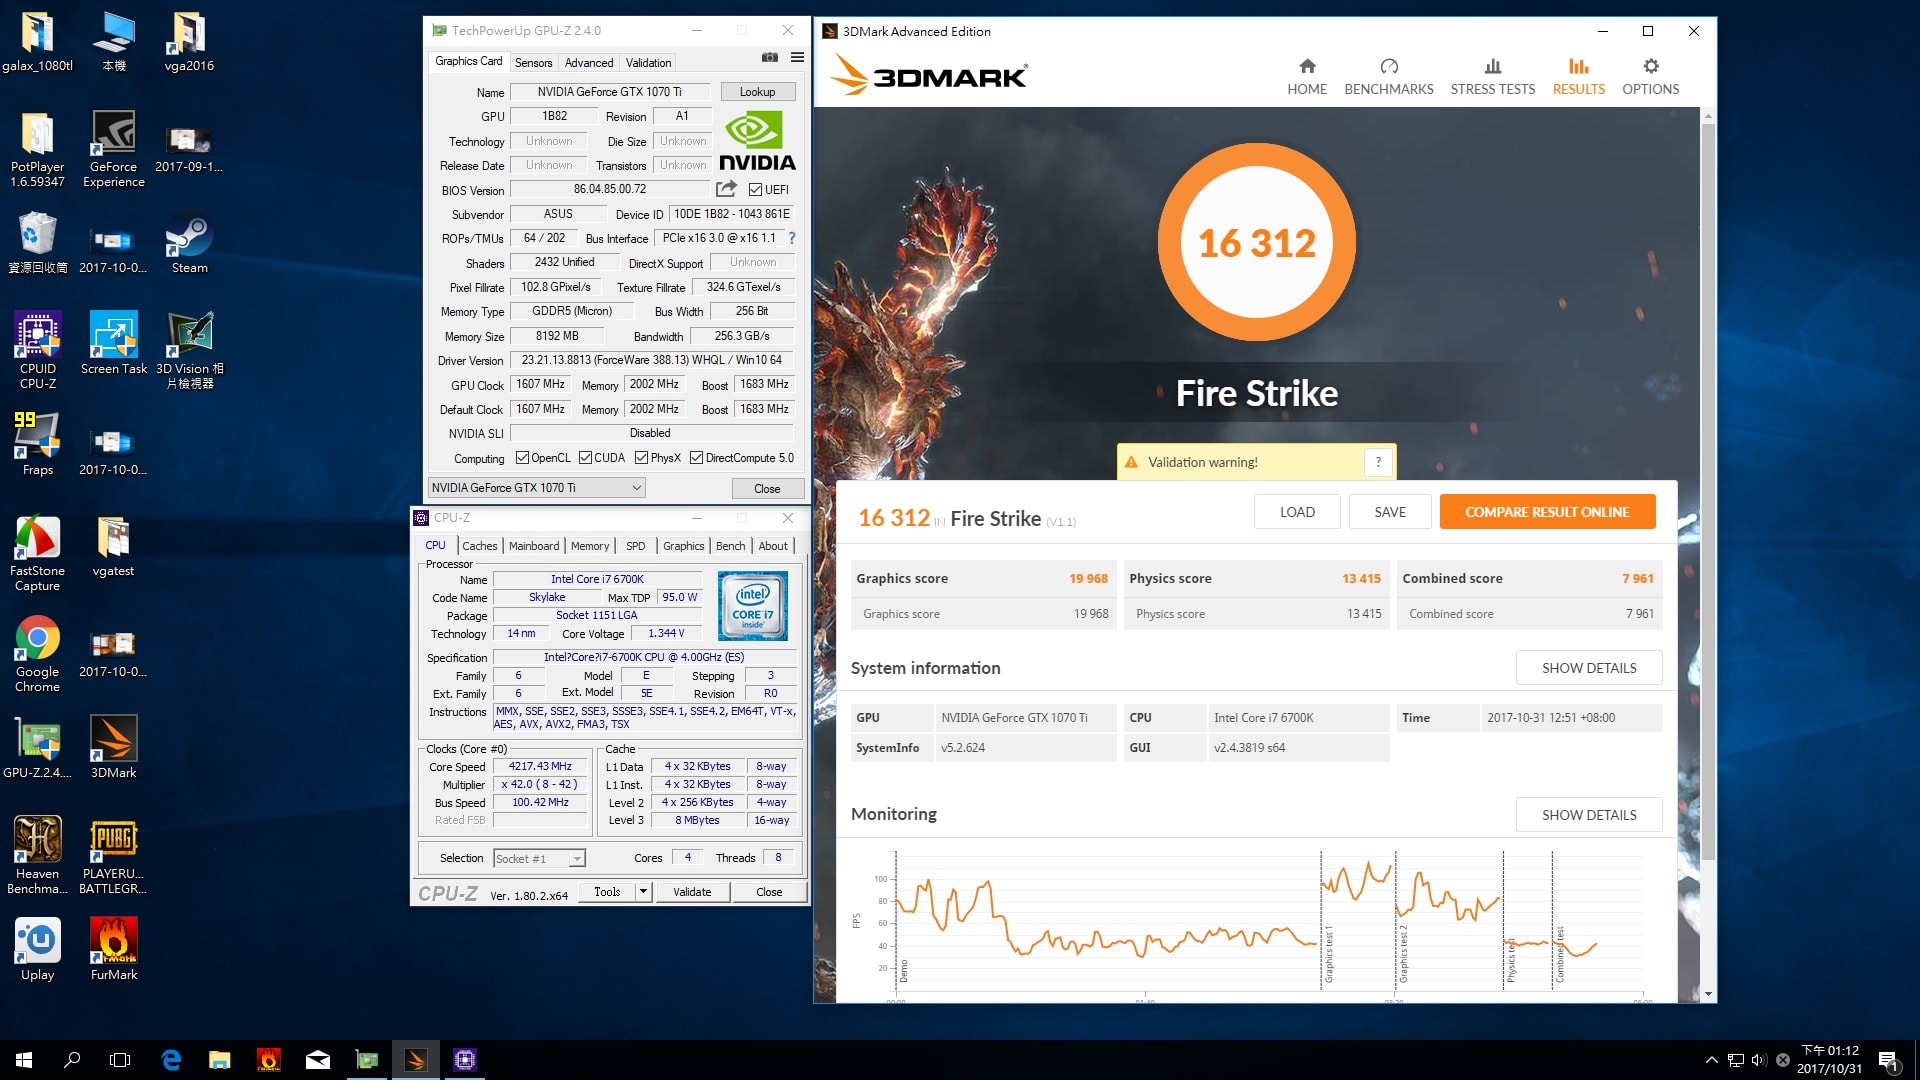Click the Tools button in CPU-Z

coord(607,891)
